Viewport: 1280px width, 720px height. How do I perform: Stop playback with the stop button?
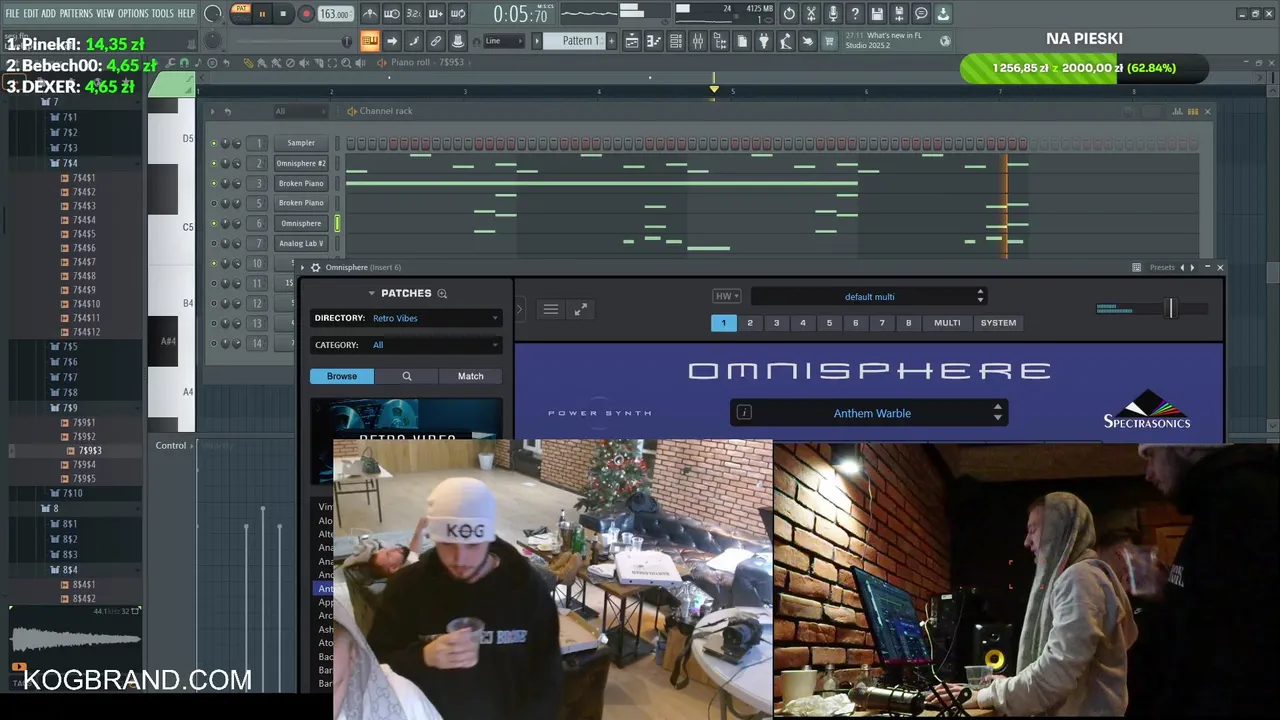(283, 14)
